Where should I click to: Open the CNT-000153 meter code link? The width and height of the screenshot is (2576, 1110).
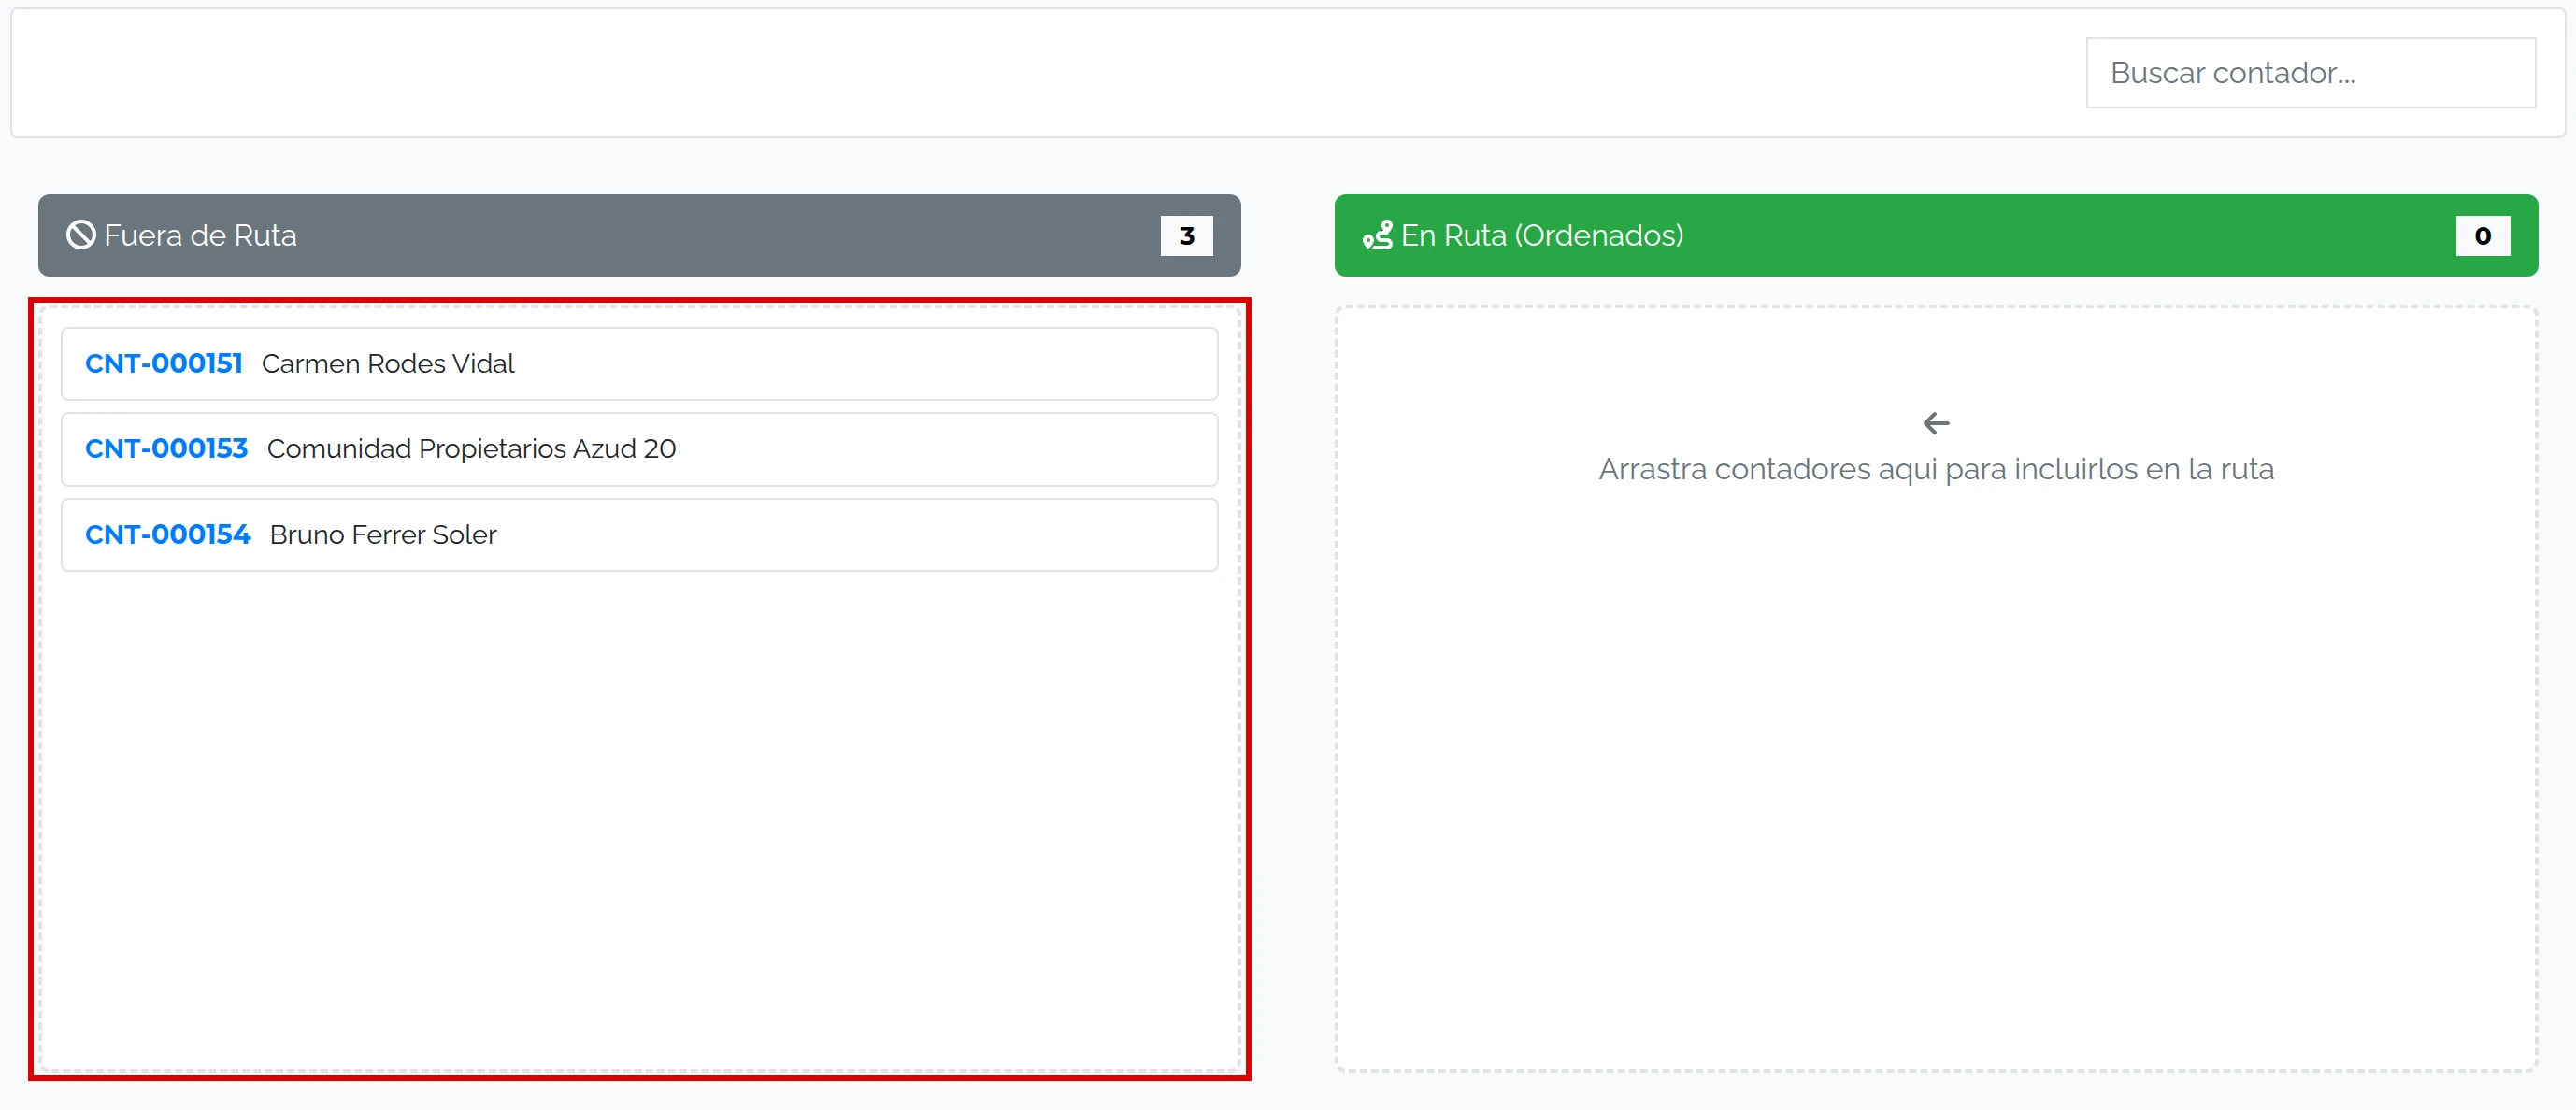click(166, 449)
